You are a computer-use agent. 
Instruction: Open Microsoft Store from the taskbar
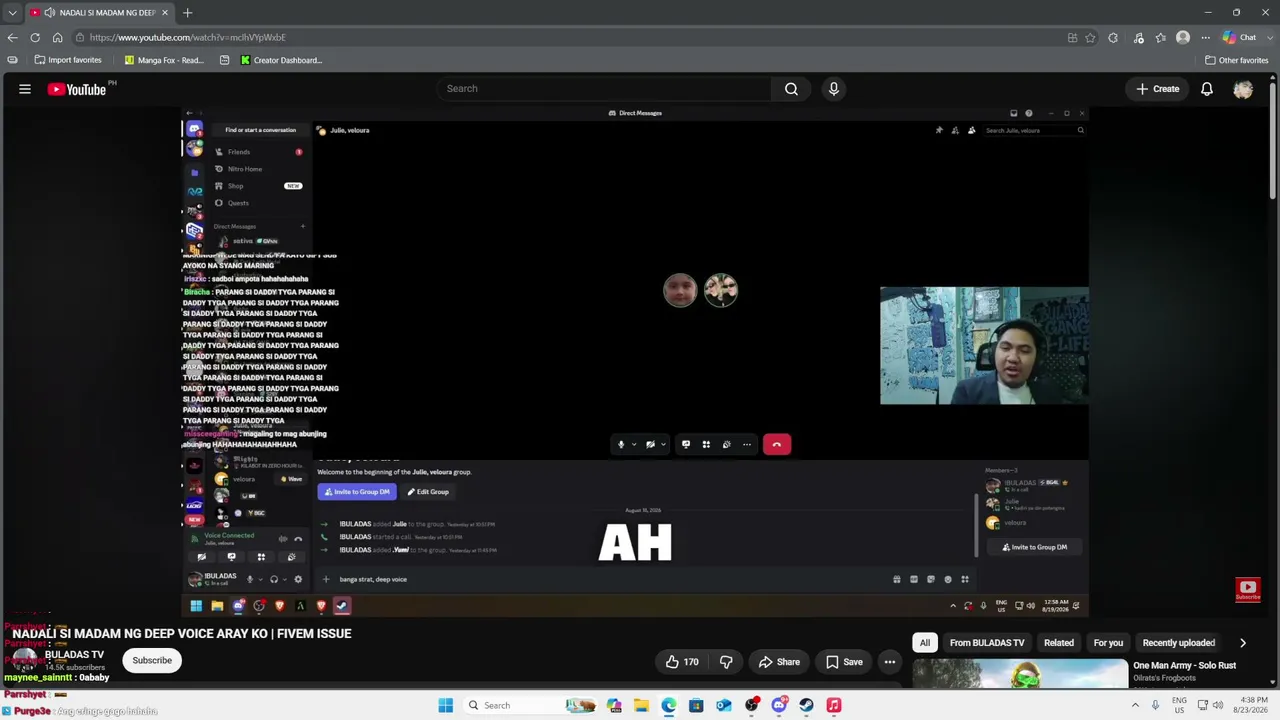[696, 706]
